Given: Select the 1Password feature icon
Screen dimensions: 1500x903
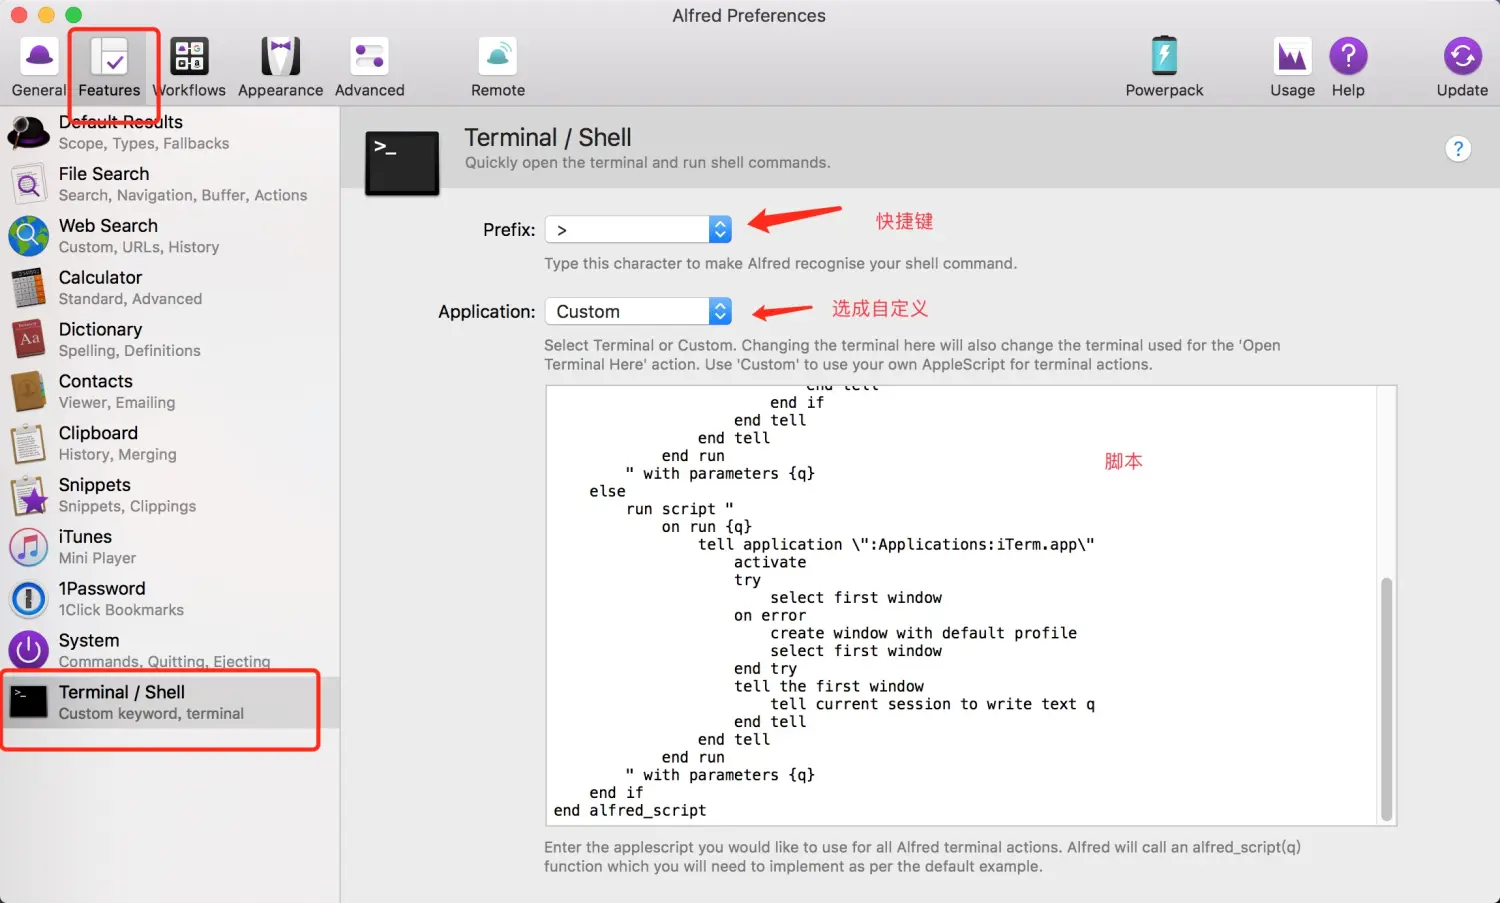Looking at the screenshot, I should pyautogui.click(x=28, y=599).
